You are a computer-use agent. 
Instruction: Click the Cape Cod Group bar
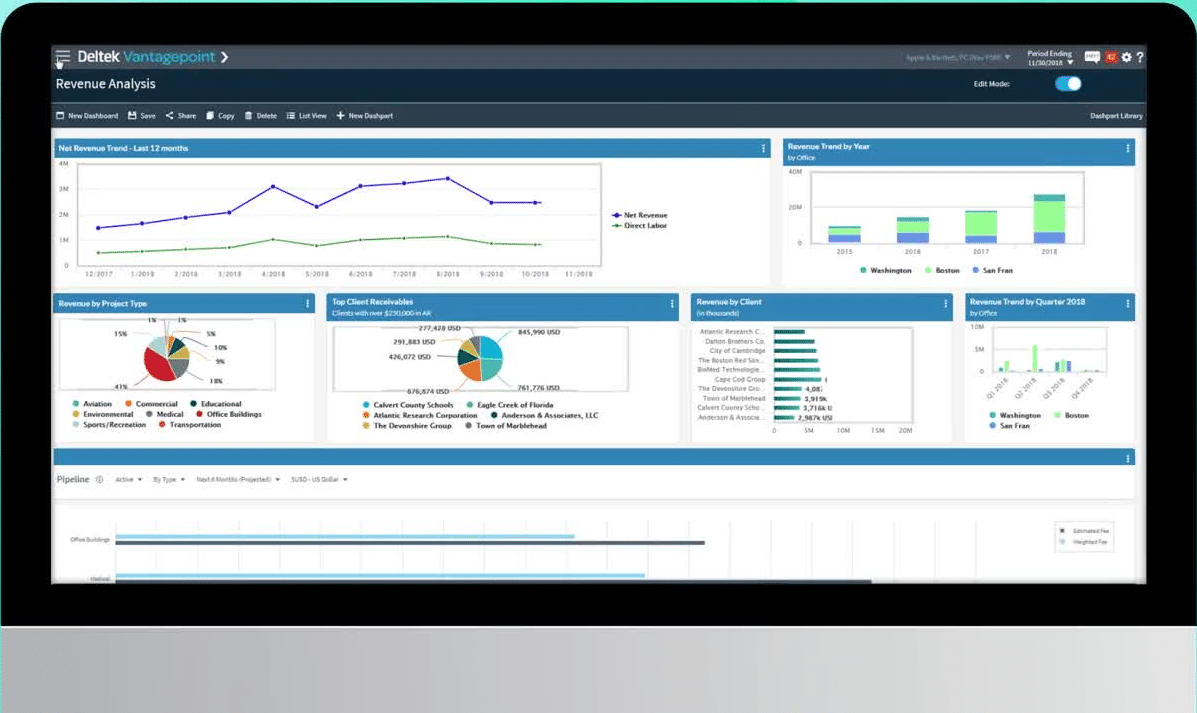[x=798, y=379]
